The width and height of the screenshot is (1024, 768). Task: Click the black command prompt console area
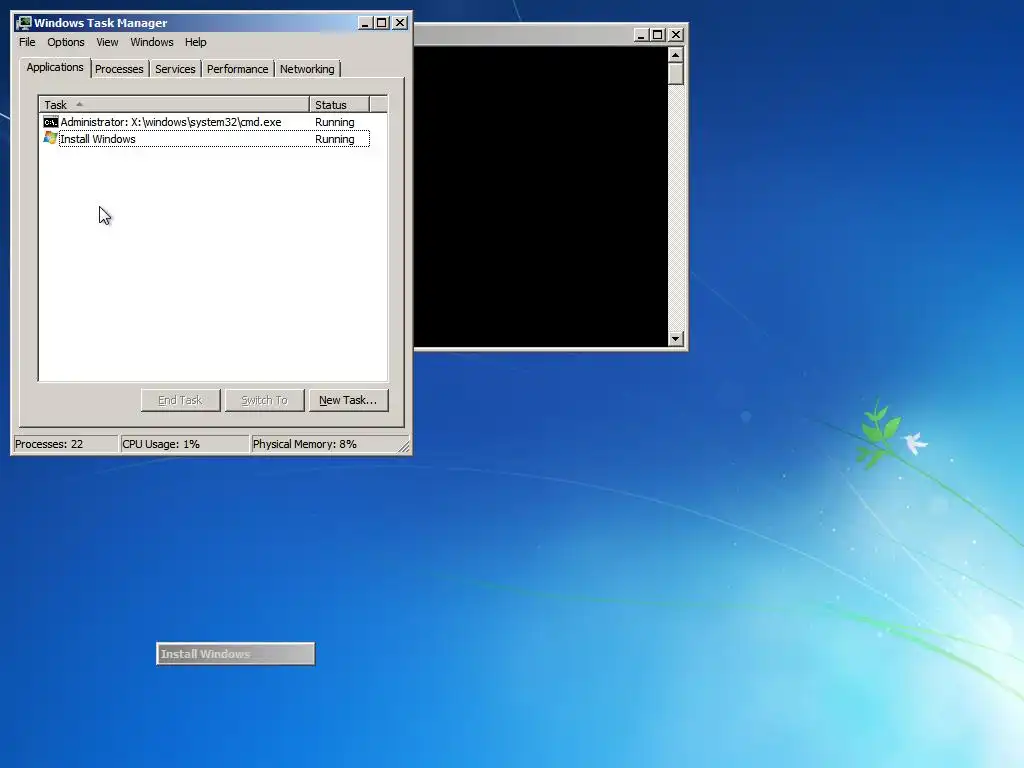[x=541, y=196]
